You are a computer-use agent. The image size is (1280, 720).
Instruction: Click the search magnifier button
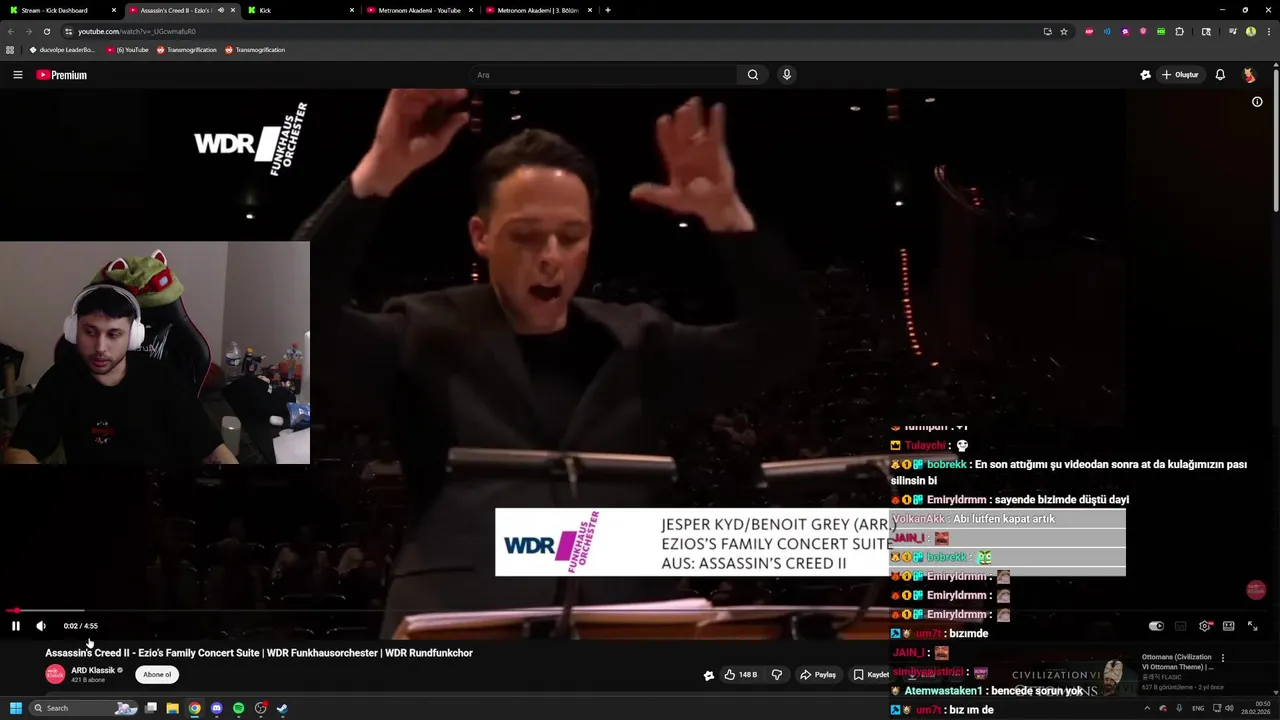[753, 75]
